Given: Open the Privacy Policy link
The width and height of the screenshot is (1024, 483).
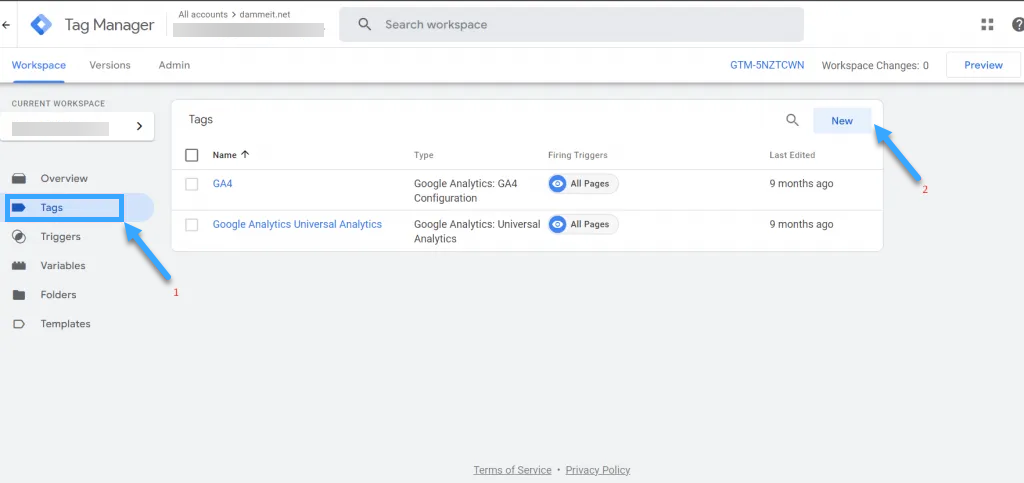Looking at the screenshot, I should (598, 470).
